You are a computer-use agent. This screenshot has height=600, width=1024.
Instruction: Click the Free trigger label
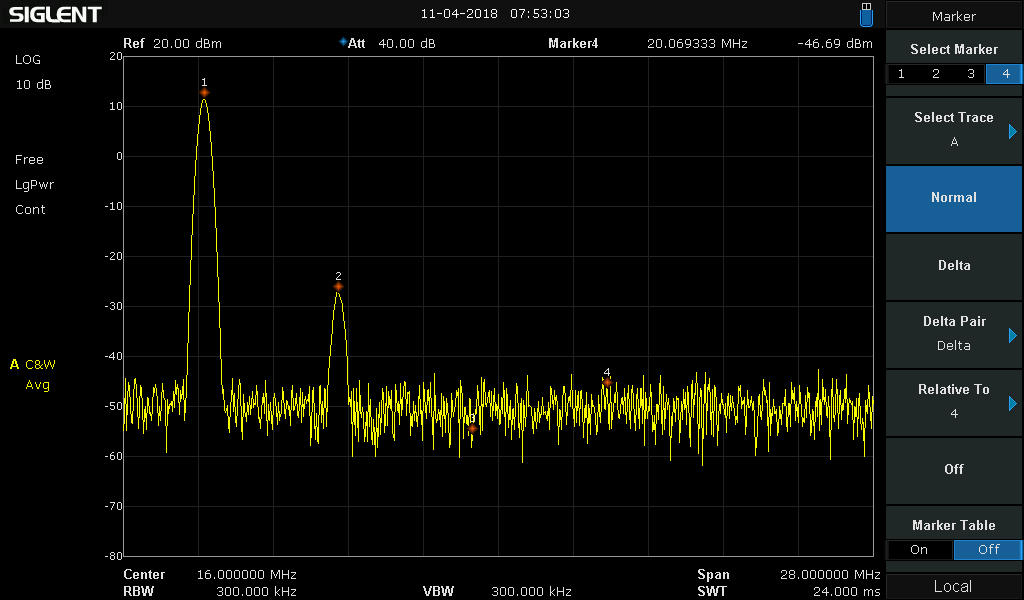pos(29,160)
